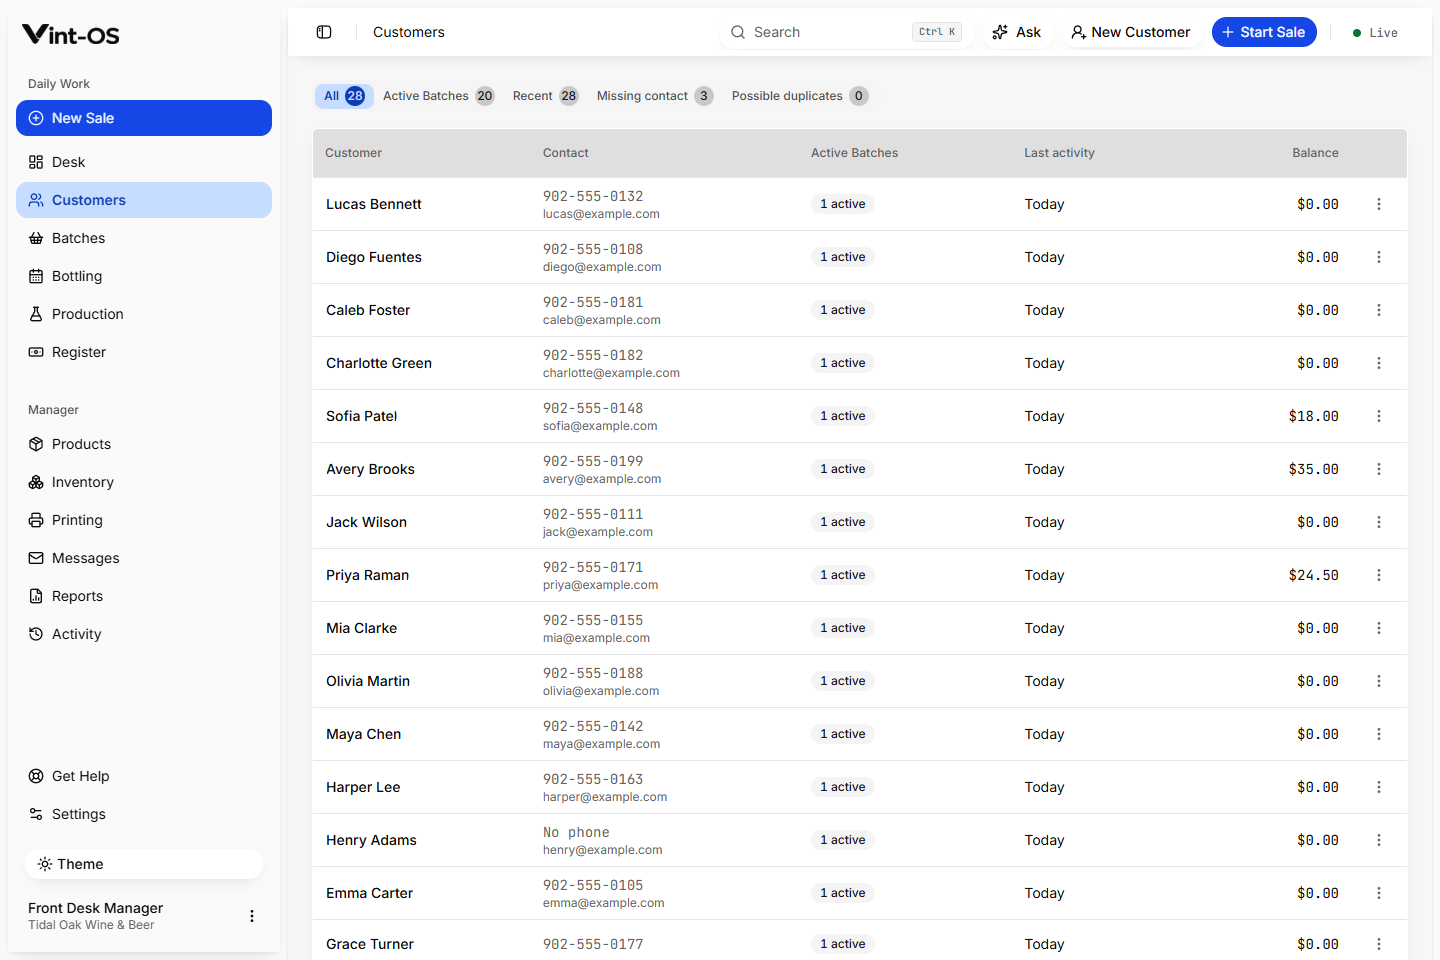Open Charlotte Green customer record
1440x960 pixels.
coord(379,363)
